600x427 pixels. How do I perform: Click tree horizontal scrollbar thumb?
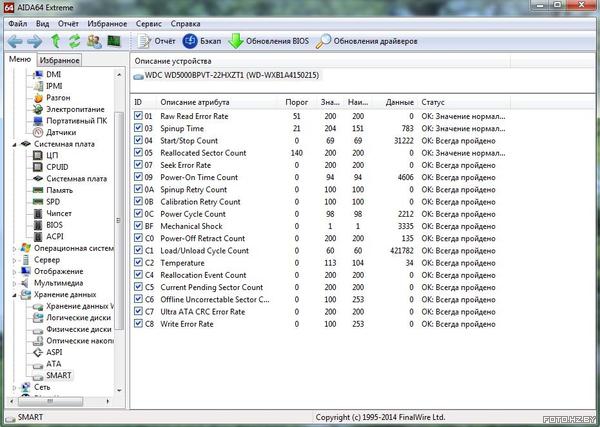coord(50,401)
